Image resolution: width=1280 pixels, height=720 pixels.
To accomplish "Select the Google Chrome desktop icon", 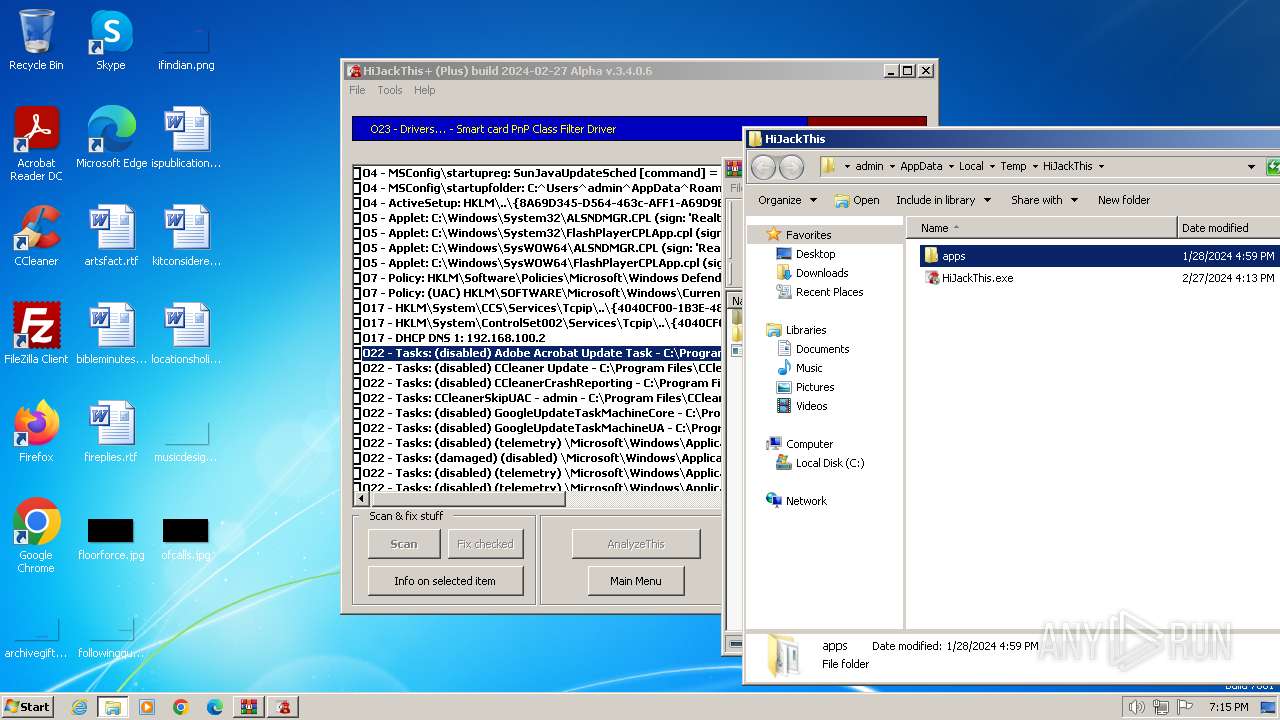I will (x=36, y=536).
